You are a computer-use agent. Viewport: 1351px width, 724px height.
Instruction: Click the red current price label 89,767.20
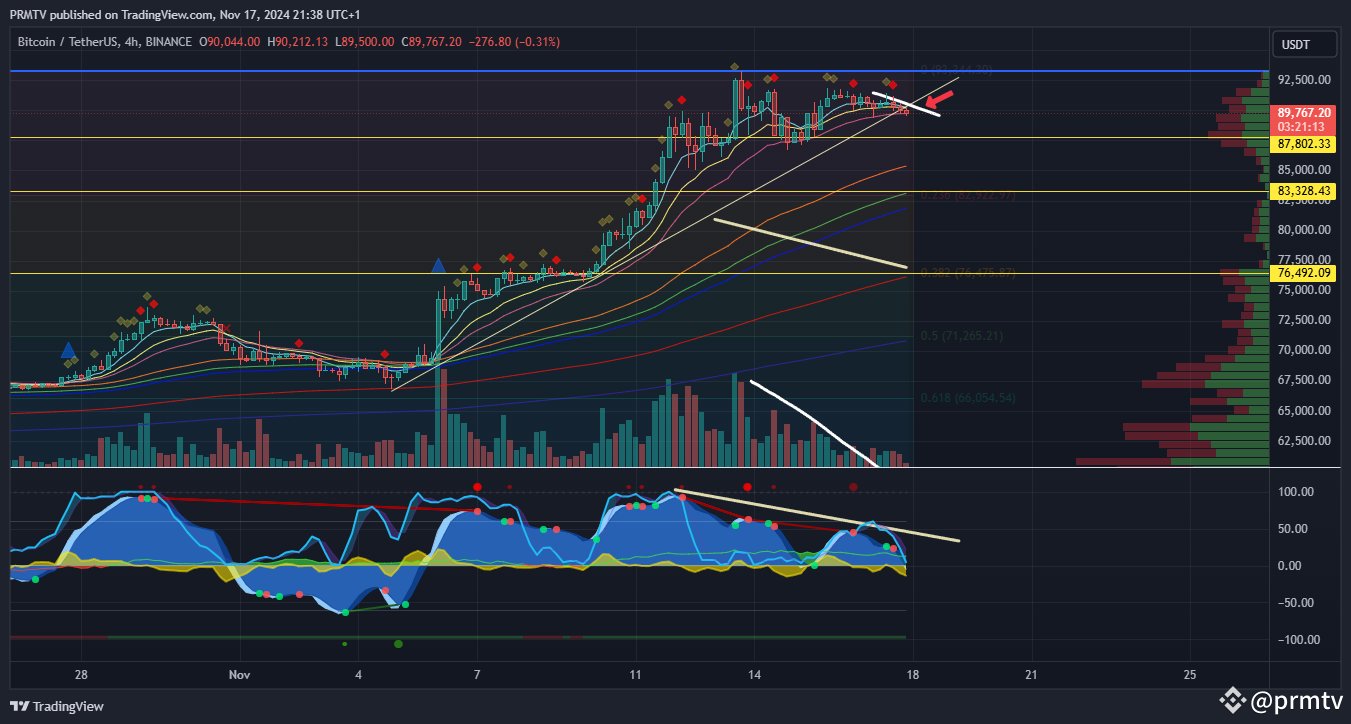pos(1303,113)
